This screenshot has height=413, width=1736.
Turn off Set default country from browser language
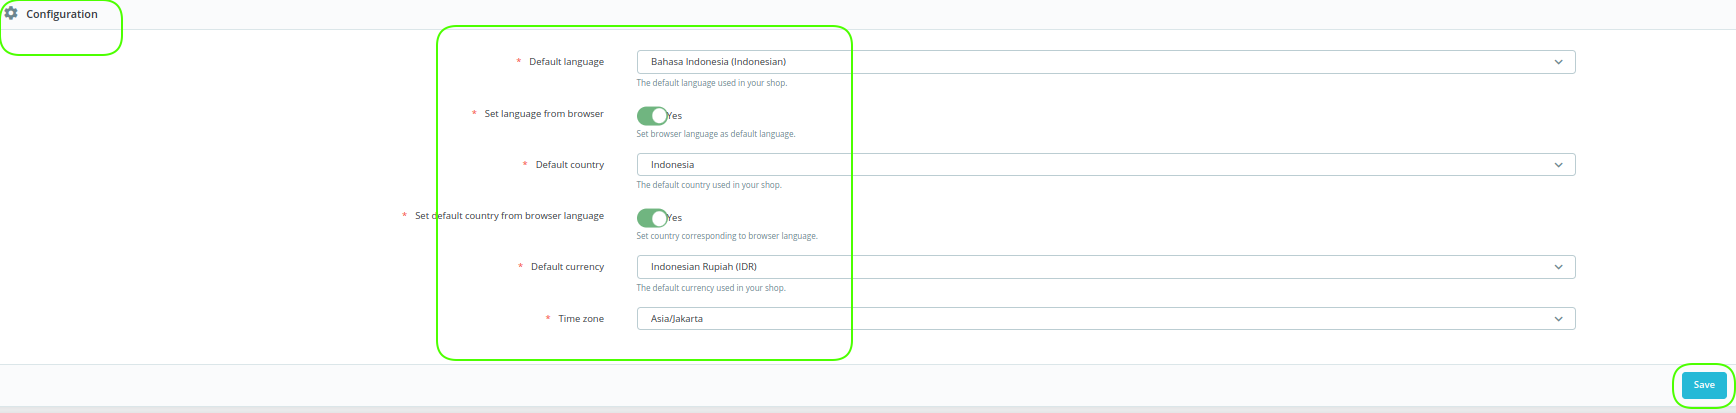pyautogui.click(x=652, y=218)
